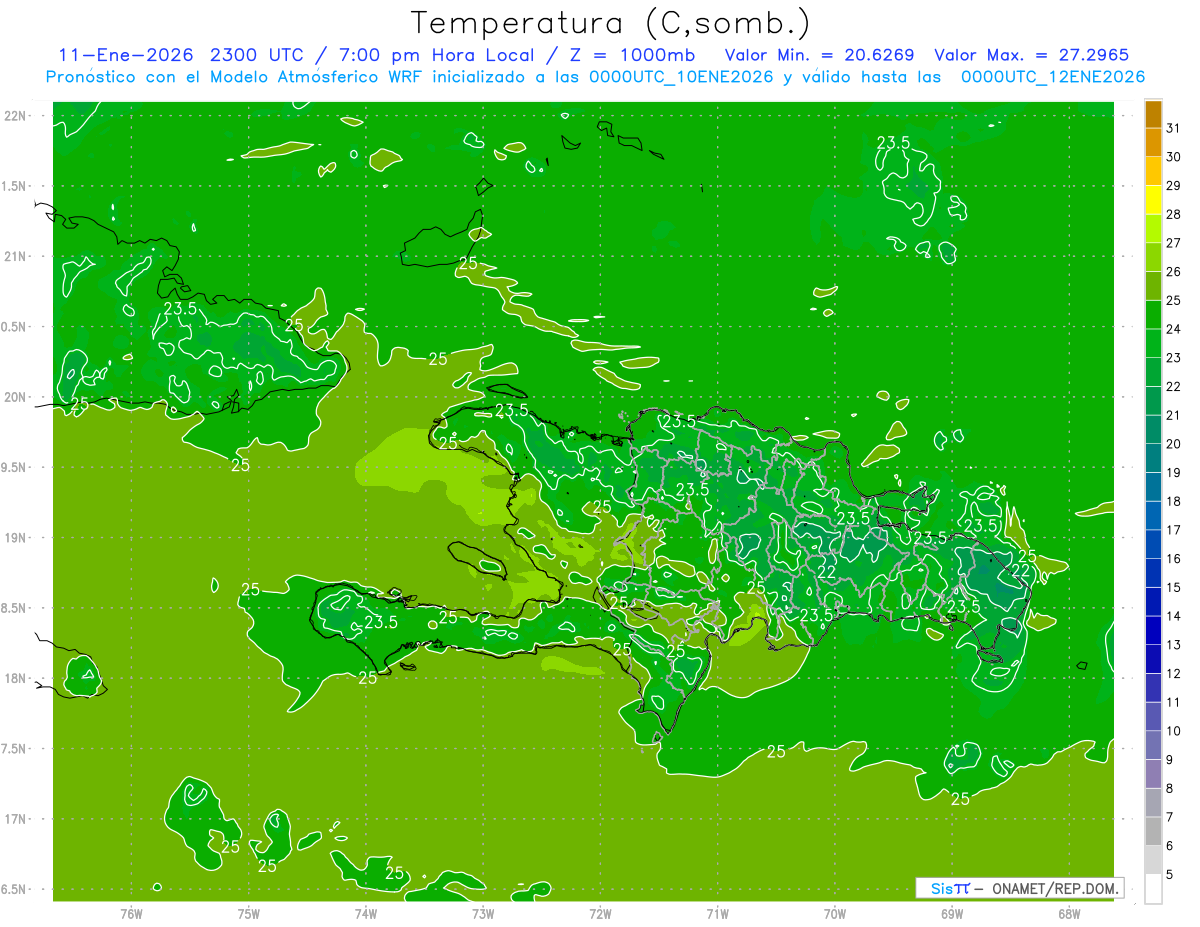This screenshot has width=1200, height=927.
Task: Click white colorbar swatch below 5
Action: pos(1153,888)
